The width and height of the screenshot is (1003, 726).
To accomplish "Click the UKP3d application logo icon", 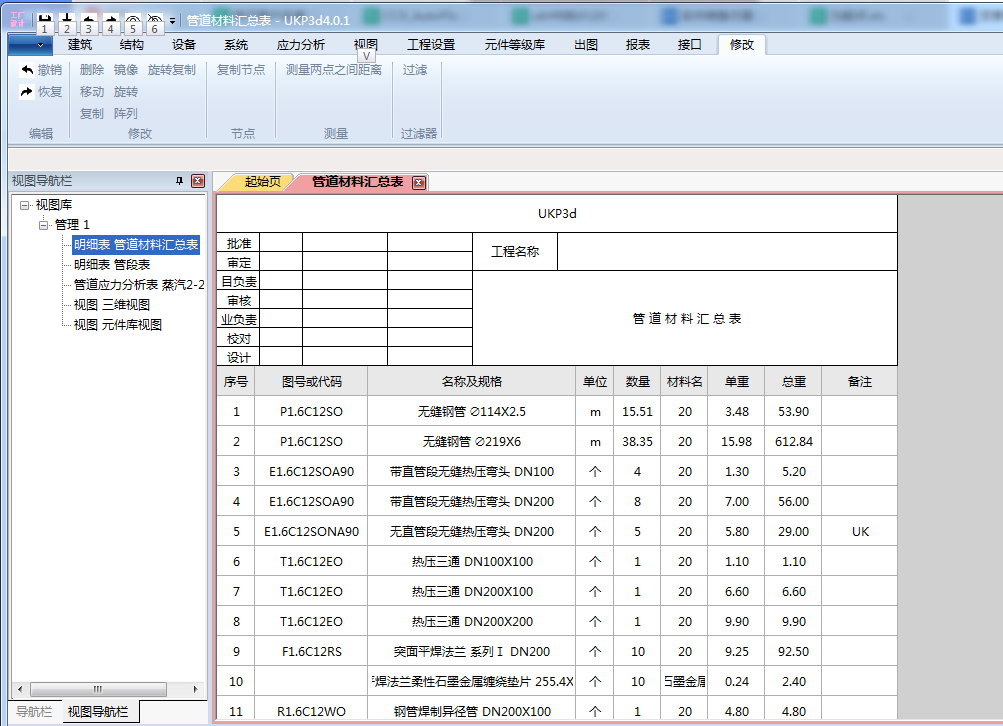I will pos(17,20).
